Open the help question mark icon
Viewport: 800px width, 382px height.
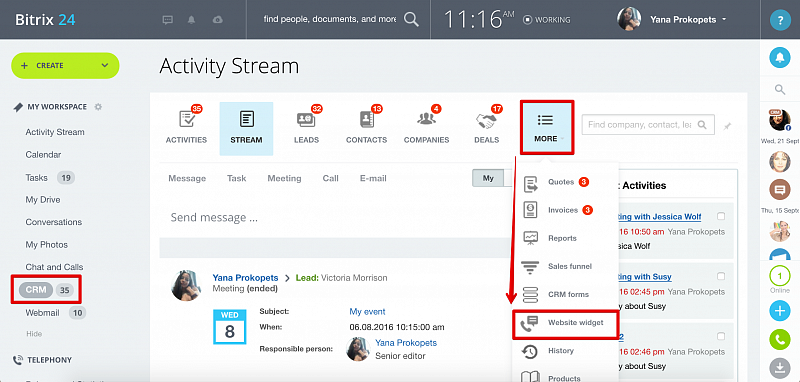780,20
